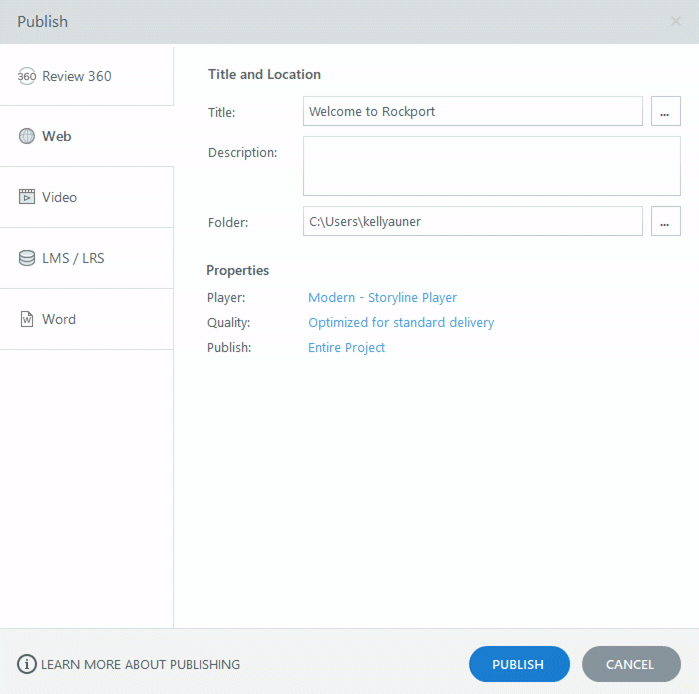The width and height of the screenshot is (699, 694).
Task: Switch to the Review 360 tab label
Action: tap(77, 76)
